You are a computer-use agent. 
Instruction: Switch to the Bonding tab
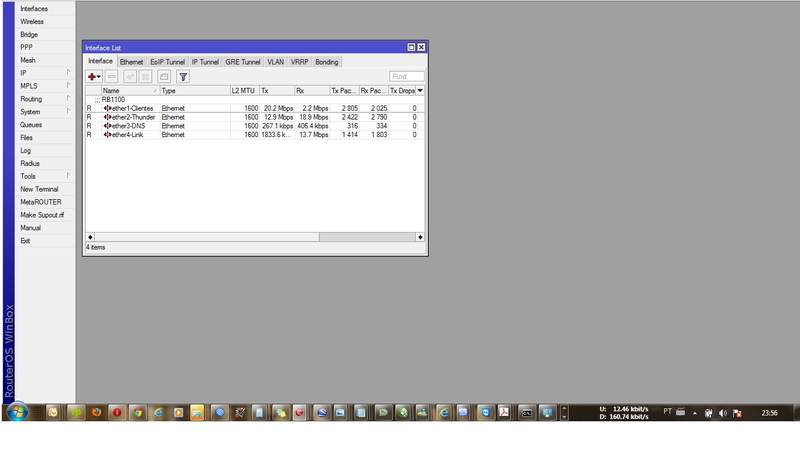click(x=327, y=62)
